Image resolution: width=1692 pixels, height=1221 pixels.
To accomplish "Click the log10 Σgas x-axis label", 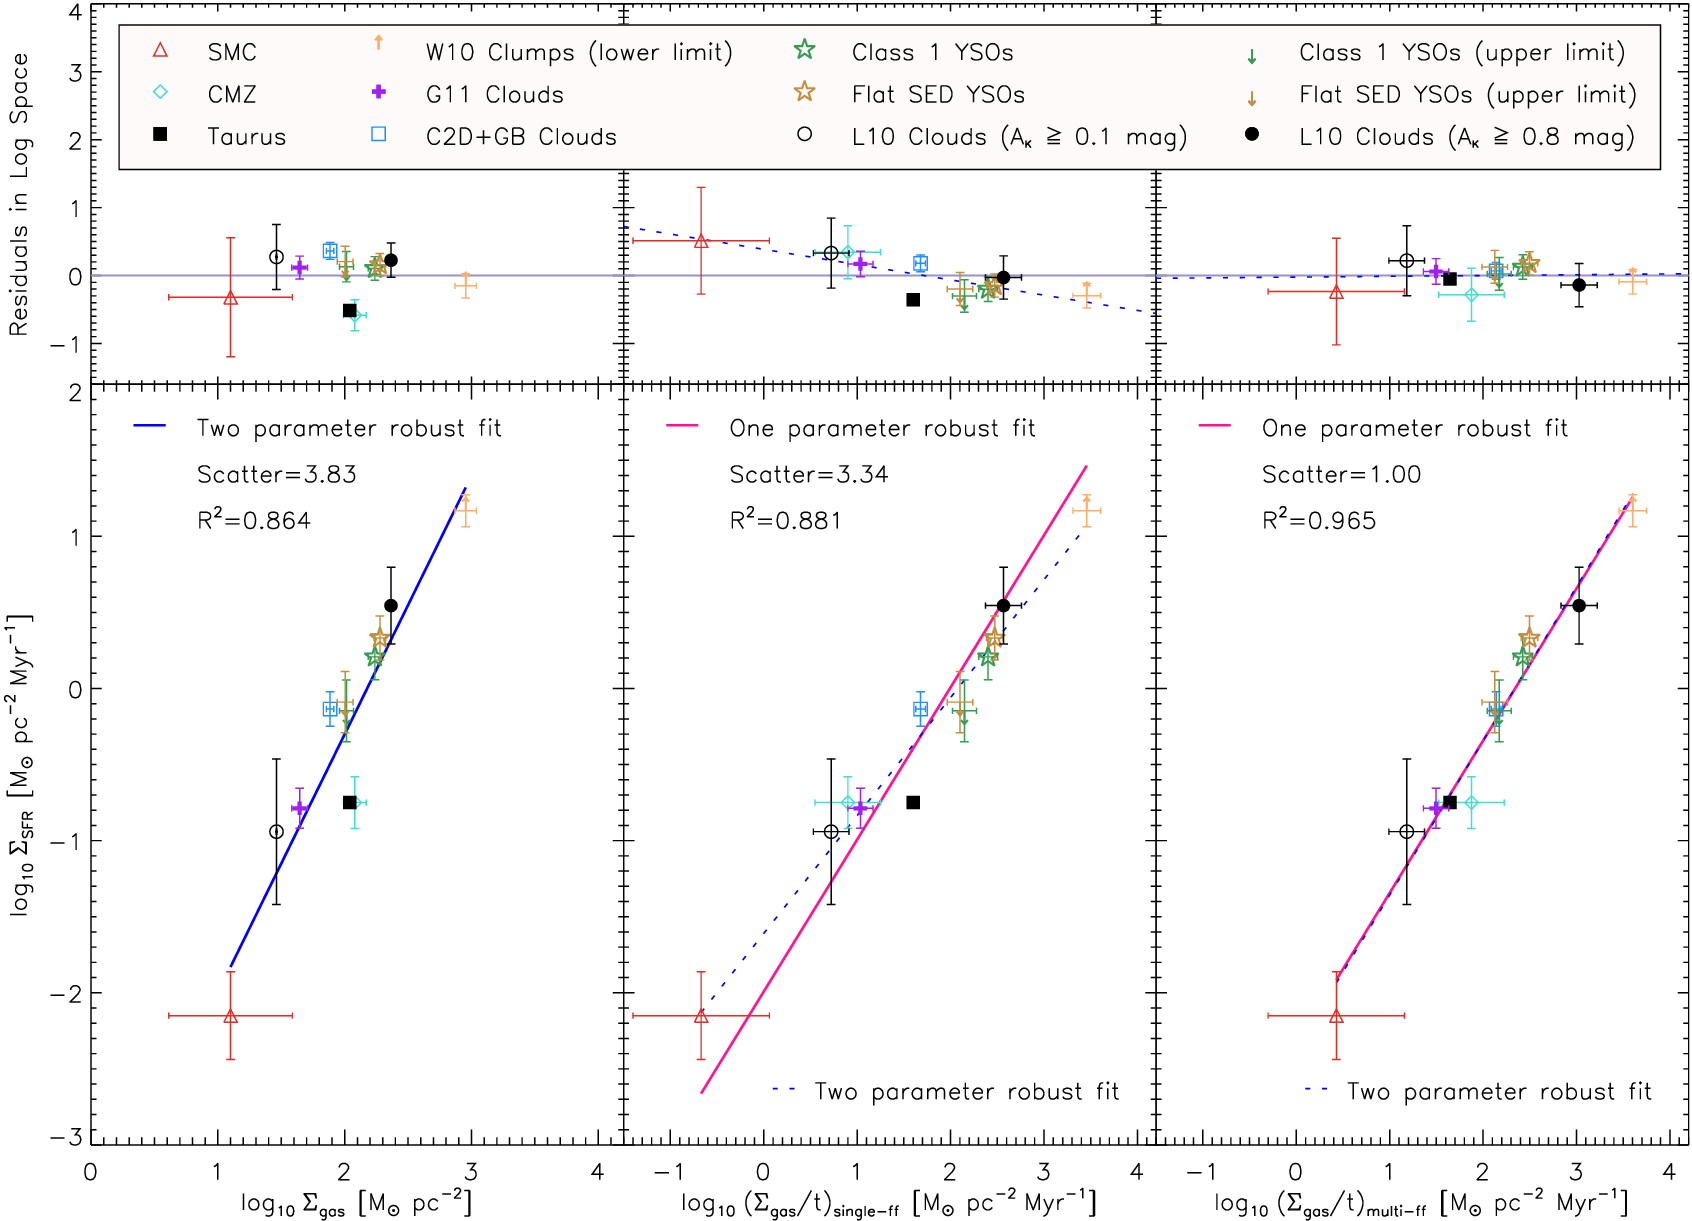I will pyautogui.click(x=356, y=1203).
